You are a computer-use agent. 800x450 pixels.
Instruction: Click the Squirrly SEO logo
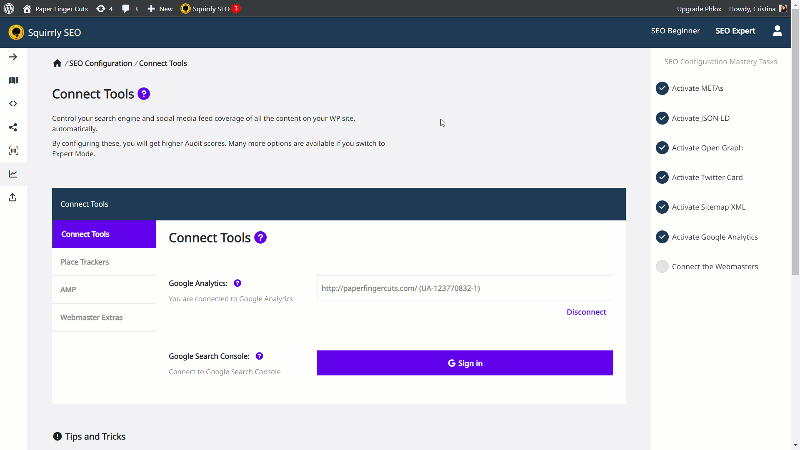[x=16, y=32]
